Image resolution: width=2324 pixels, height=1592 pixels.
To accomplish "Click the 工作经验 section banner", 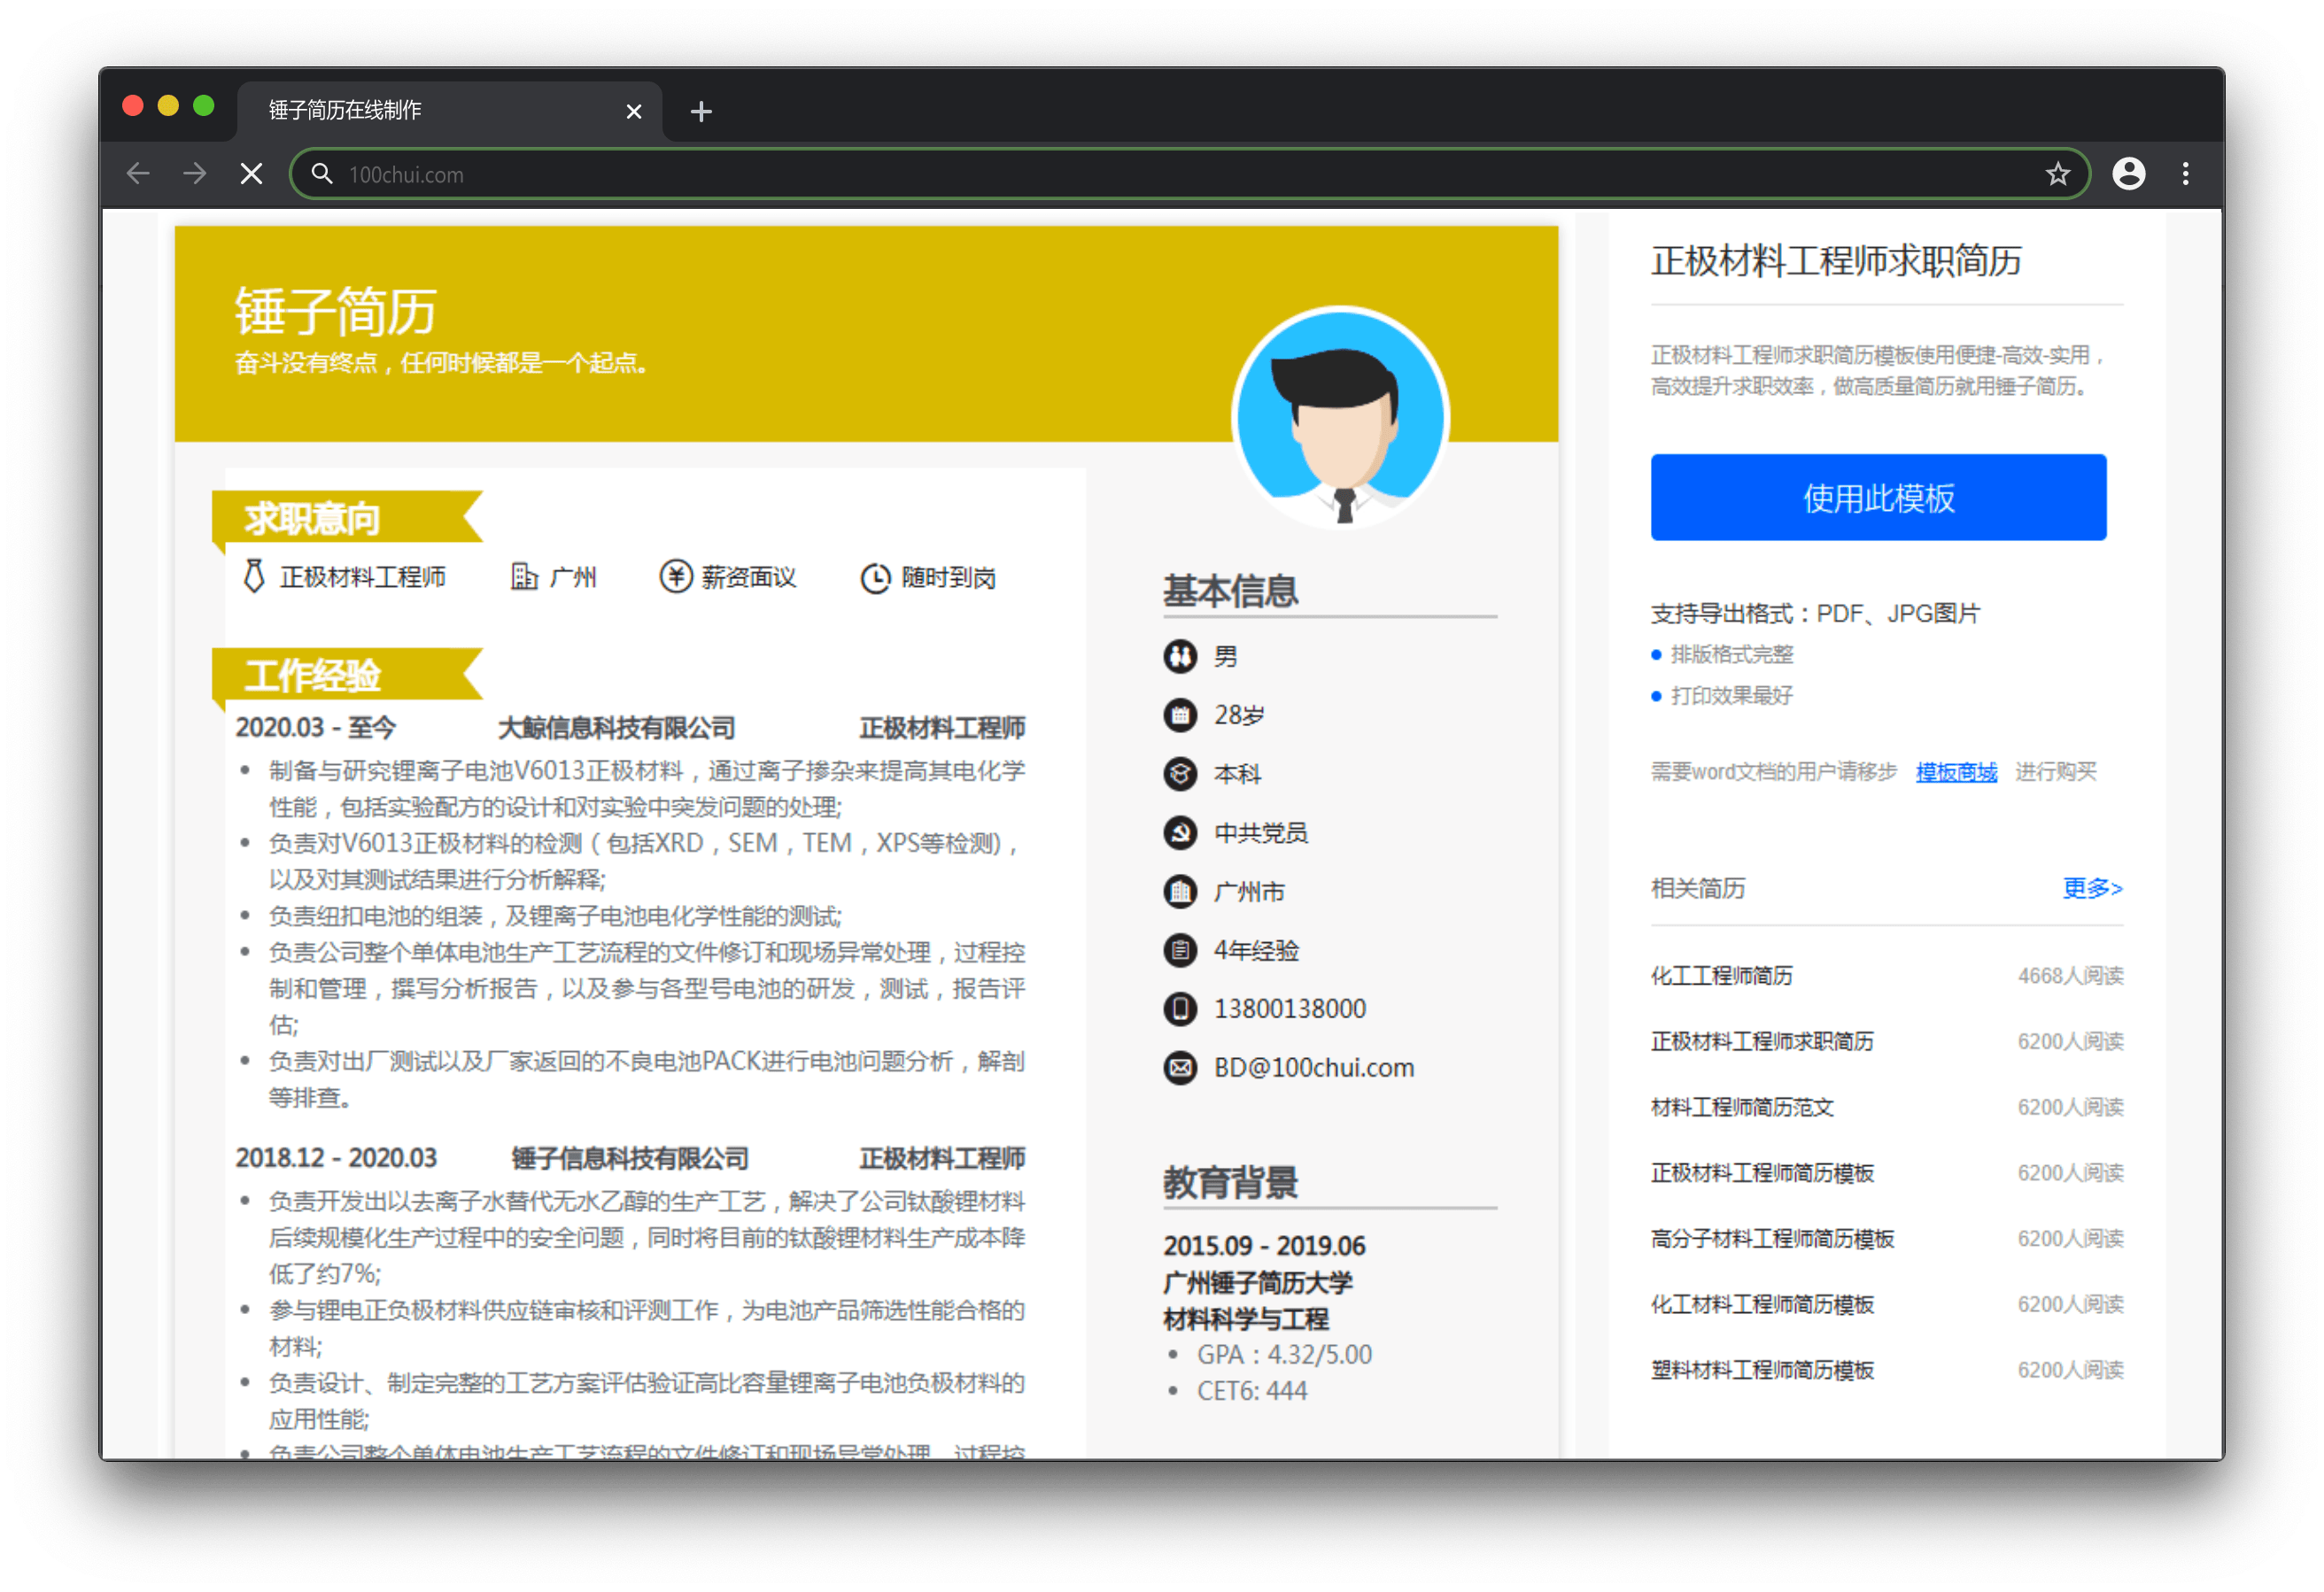I will point(347,675).
